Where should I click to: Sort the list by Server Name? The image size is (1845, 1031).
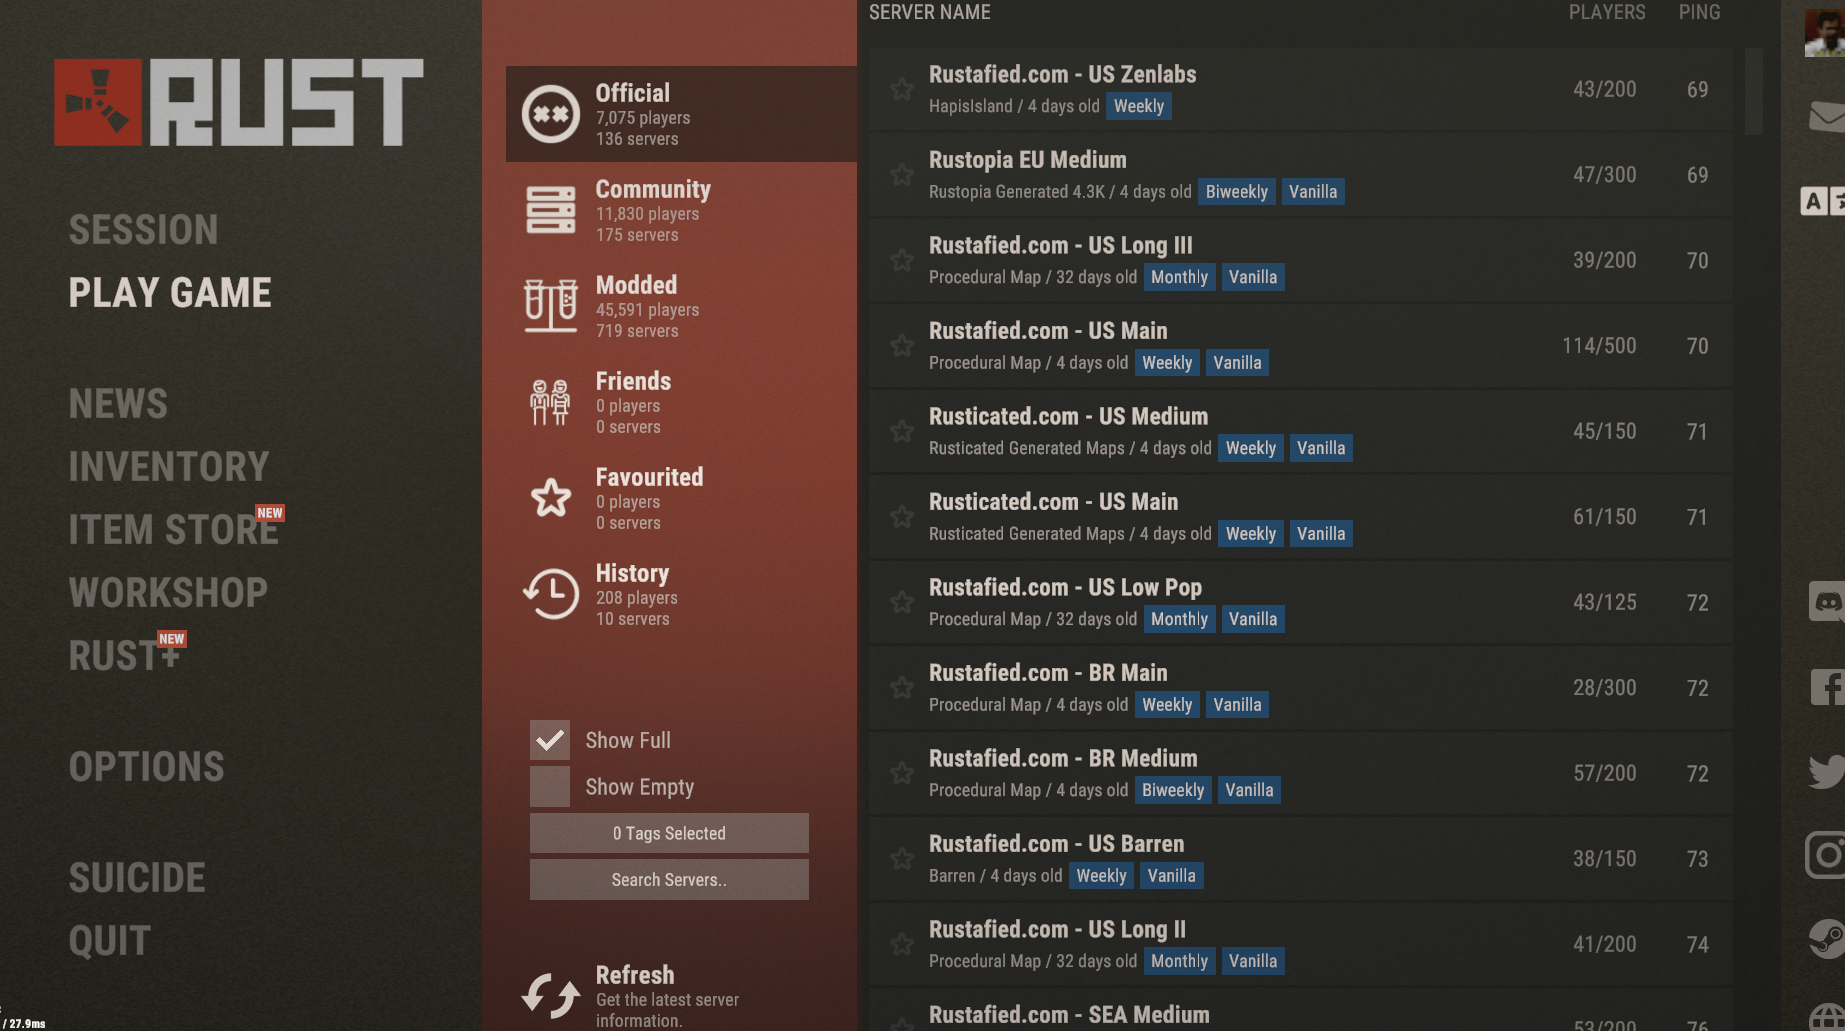[x=929, y=12]
